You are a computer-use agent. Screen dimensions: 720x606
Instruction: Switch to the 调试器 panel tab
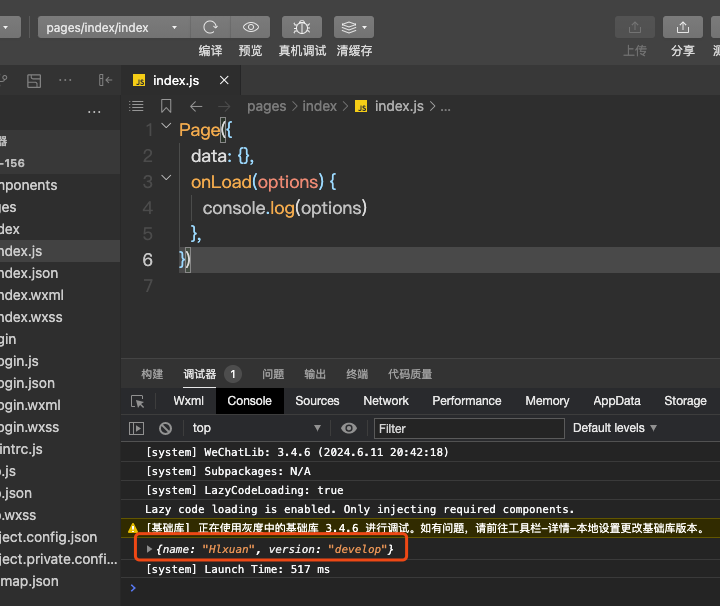point(200,374)
